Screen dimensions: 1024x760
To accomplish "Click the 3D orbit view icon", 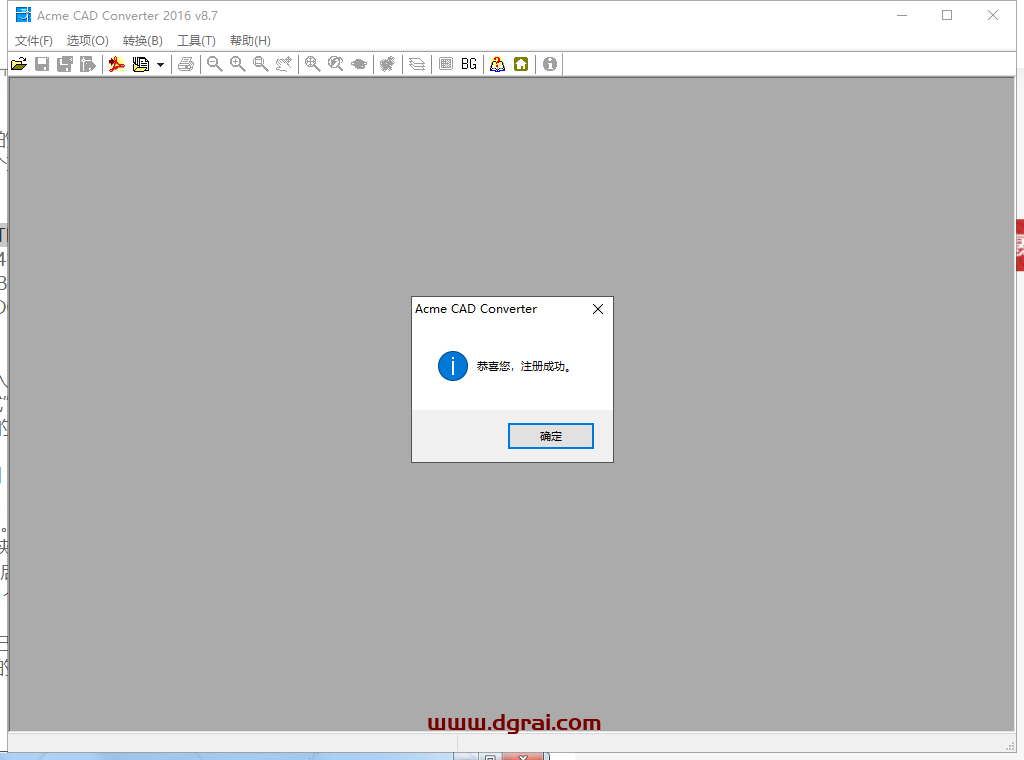I will (359, 64).
